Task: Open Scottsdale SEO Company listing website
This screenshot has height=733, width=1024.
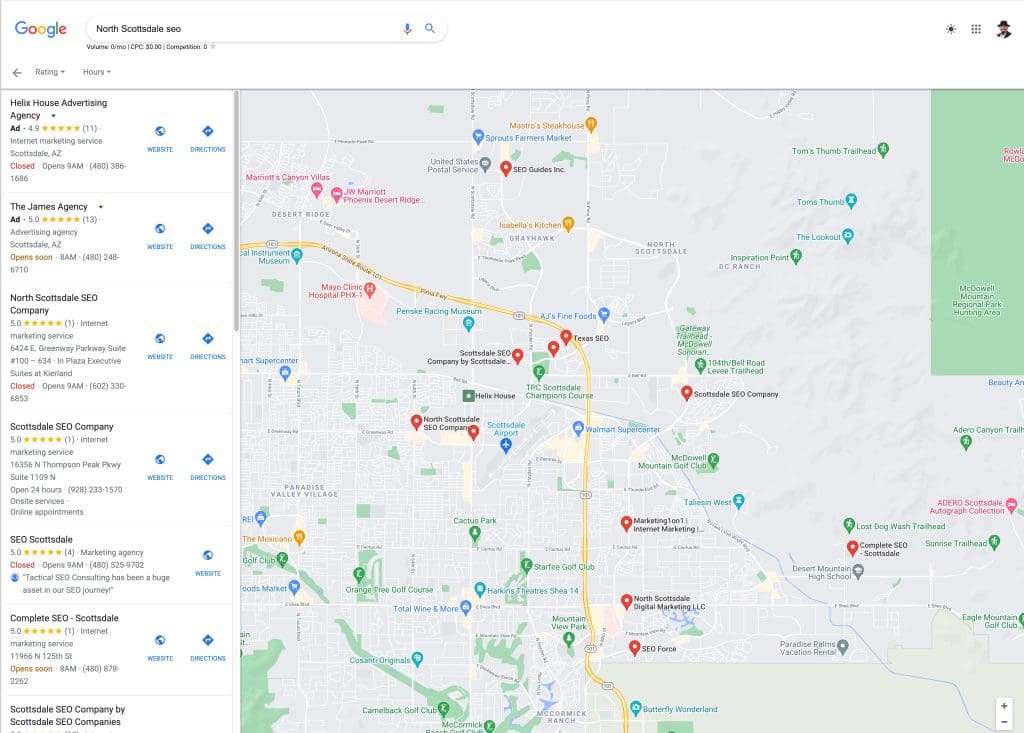Action: tap(160, 466)
